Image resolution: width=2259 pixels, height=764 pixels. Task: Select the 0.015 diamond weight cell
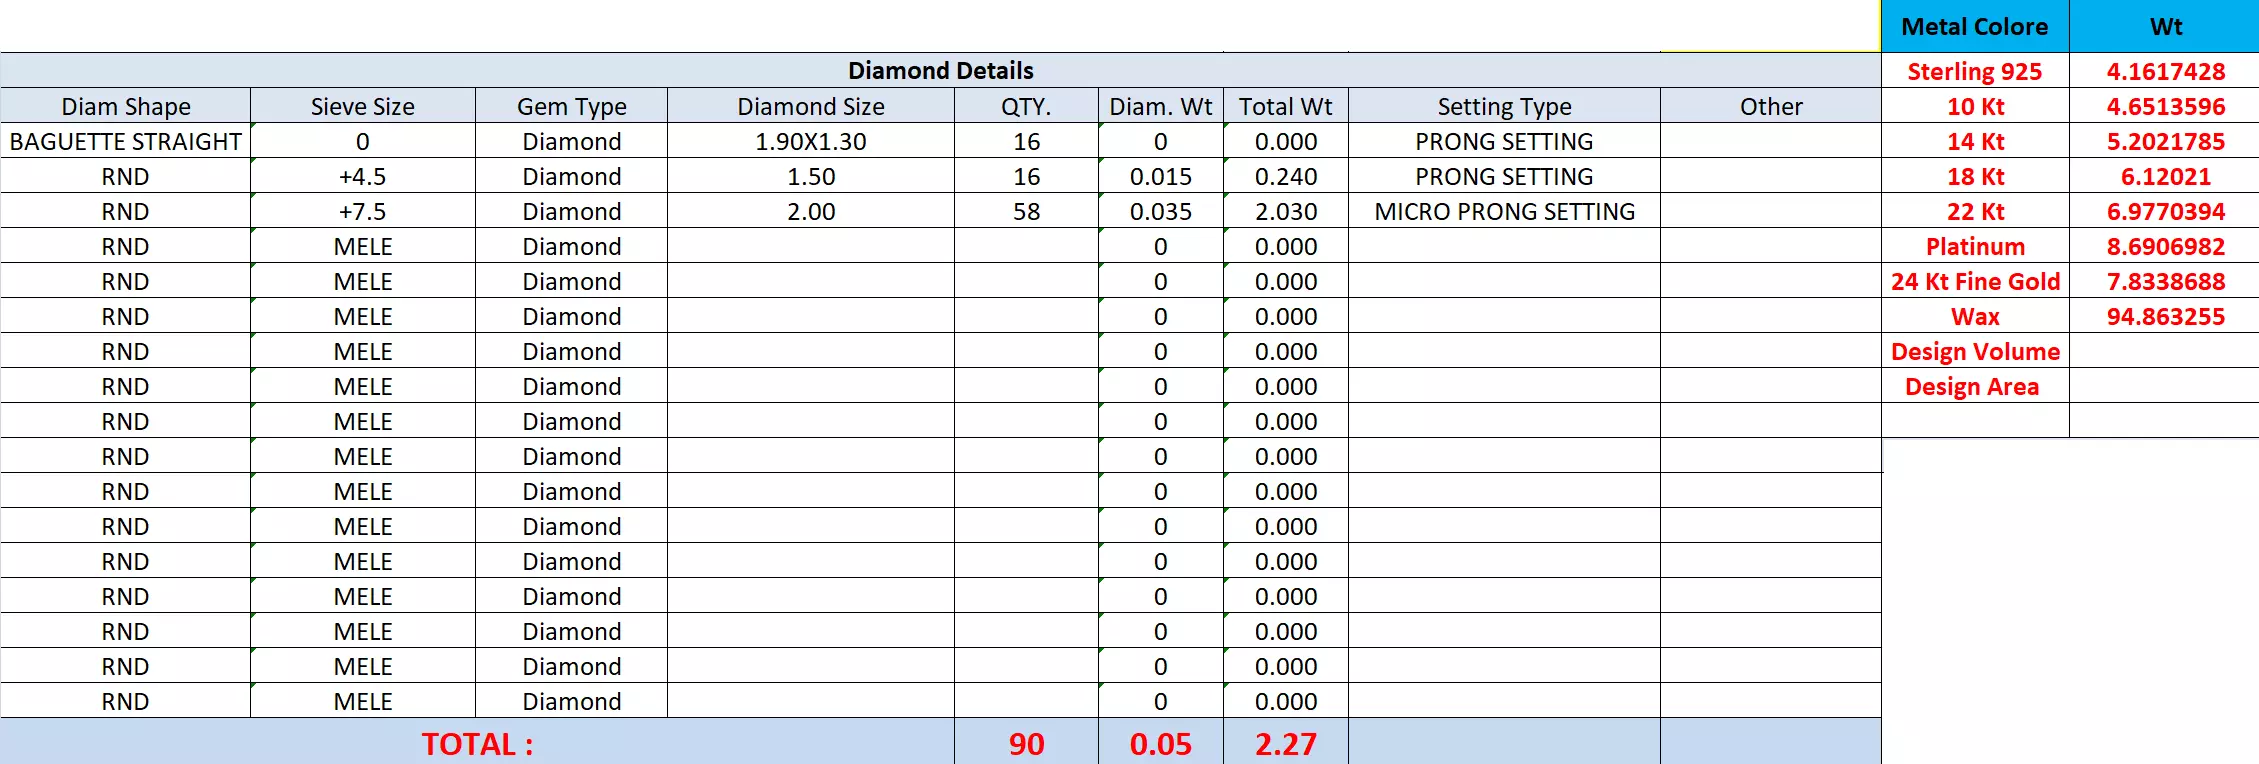[1160, 176]
